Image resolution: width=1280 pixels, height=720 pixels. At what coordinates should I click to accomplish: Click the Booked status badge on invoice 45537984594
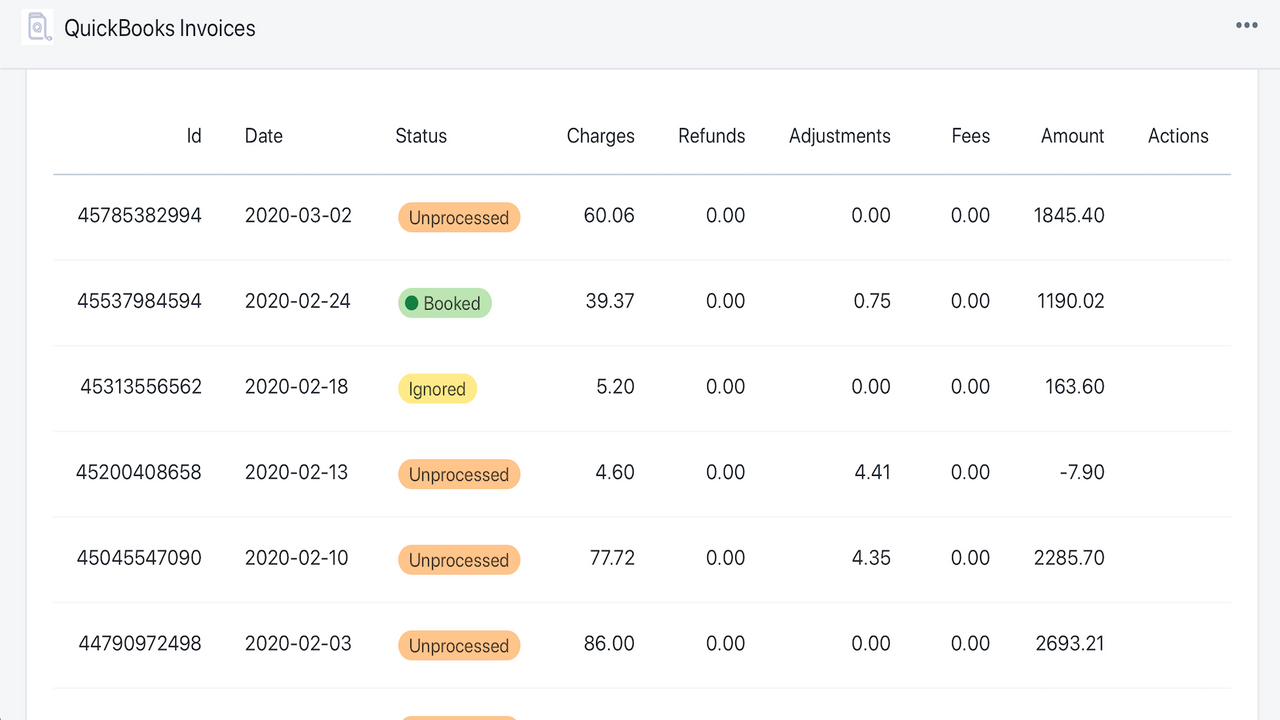(444, 303)
